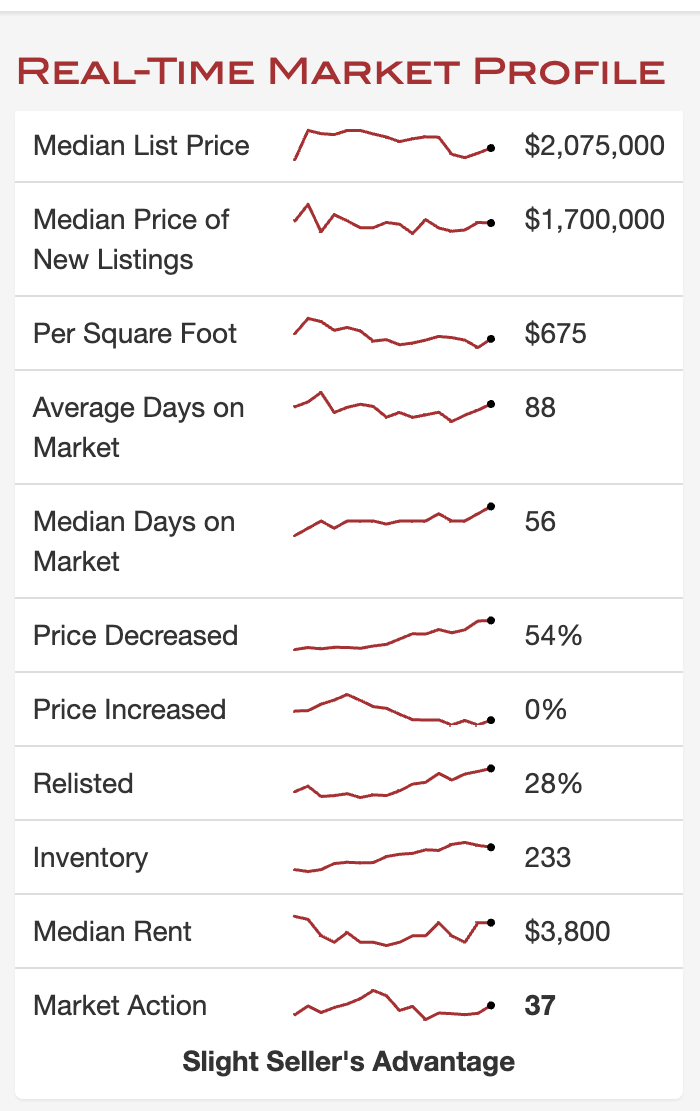
Task: Click the Inventory trend sparkline
Action: click(393, 857)
